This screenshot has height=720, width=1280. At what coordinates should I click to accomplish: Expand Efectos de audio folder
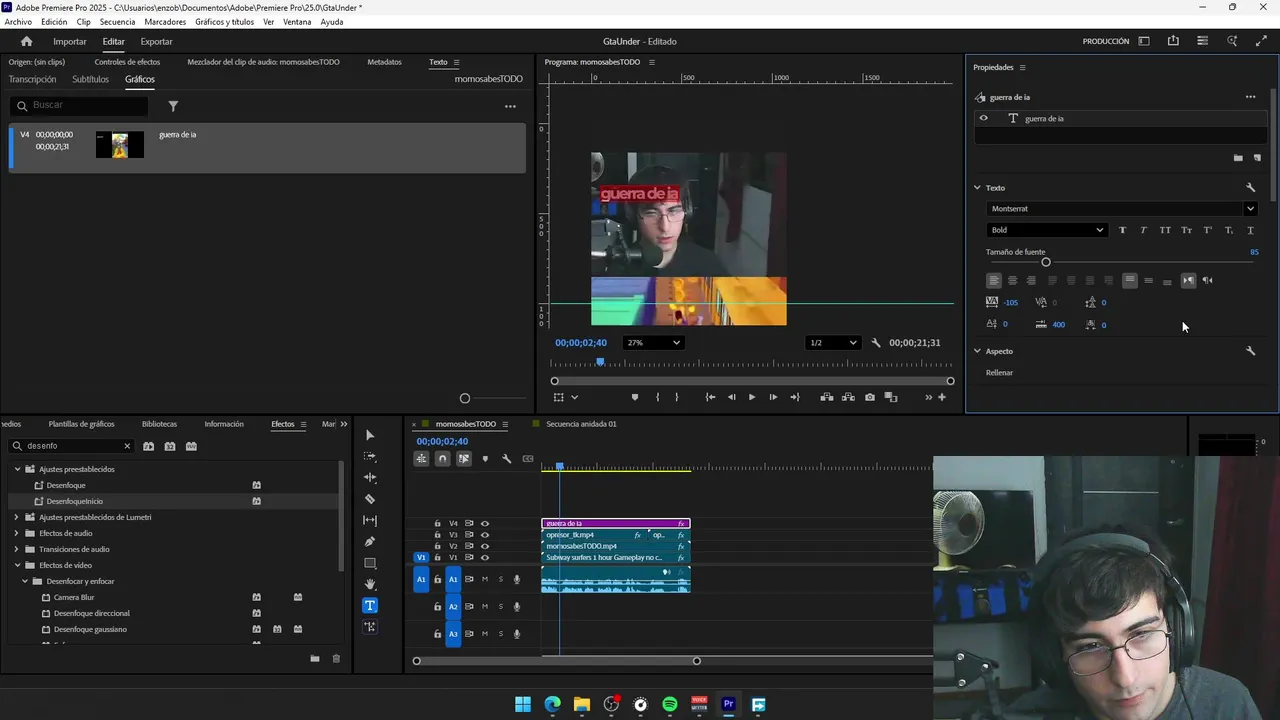point(16,533)
